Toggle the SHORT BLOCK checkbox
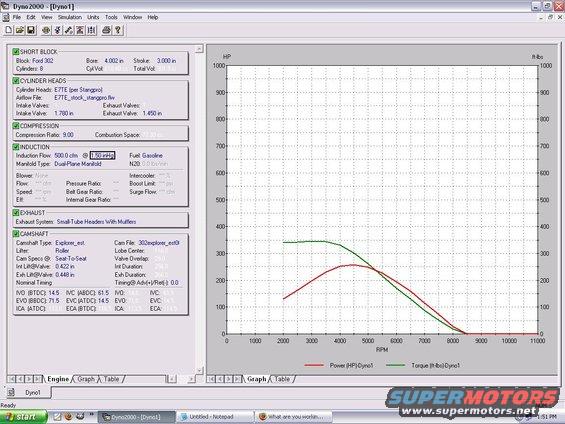 click(15, 52)
